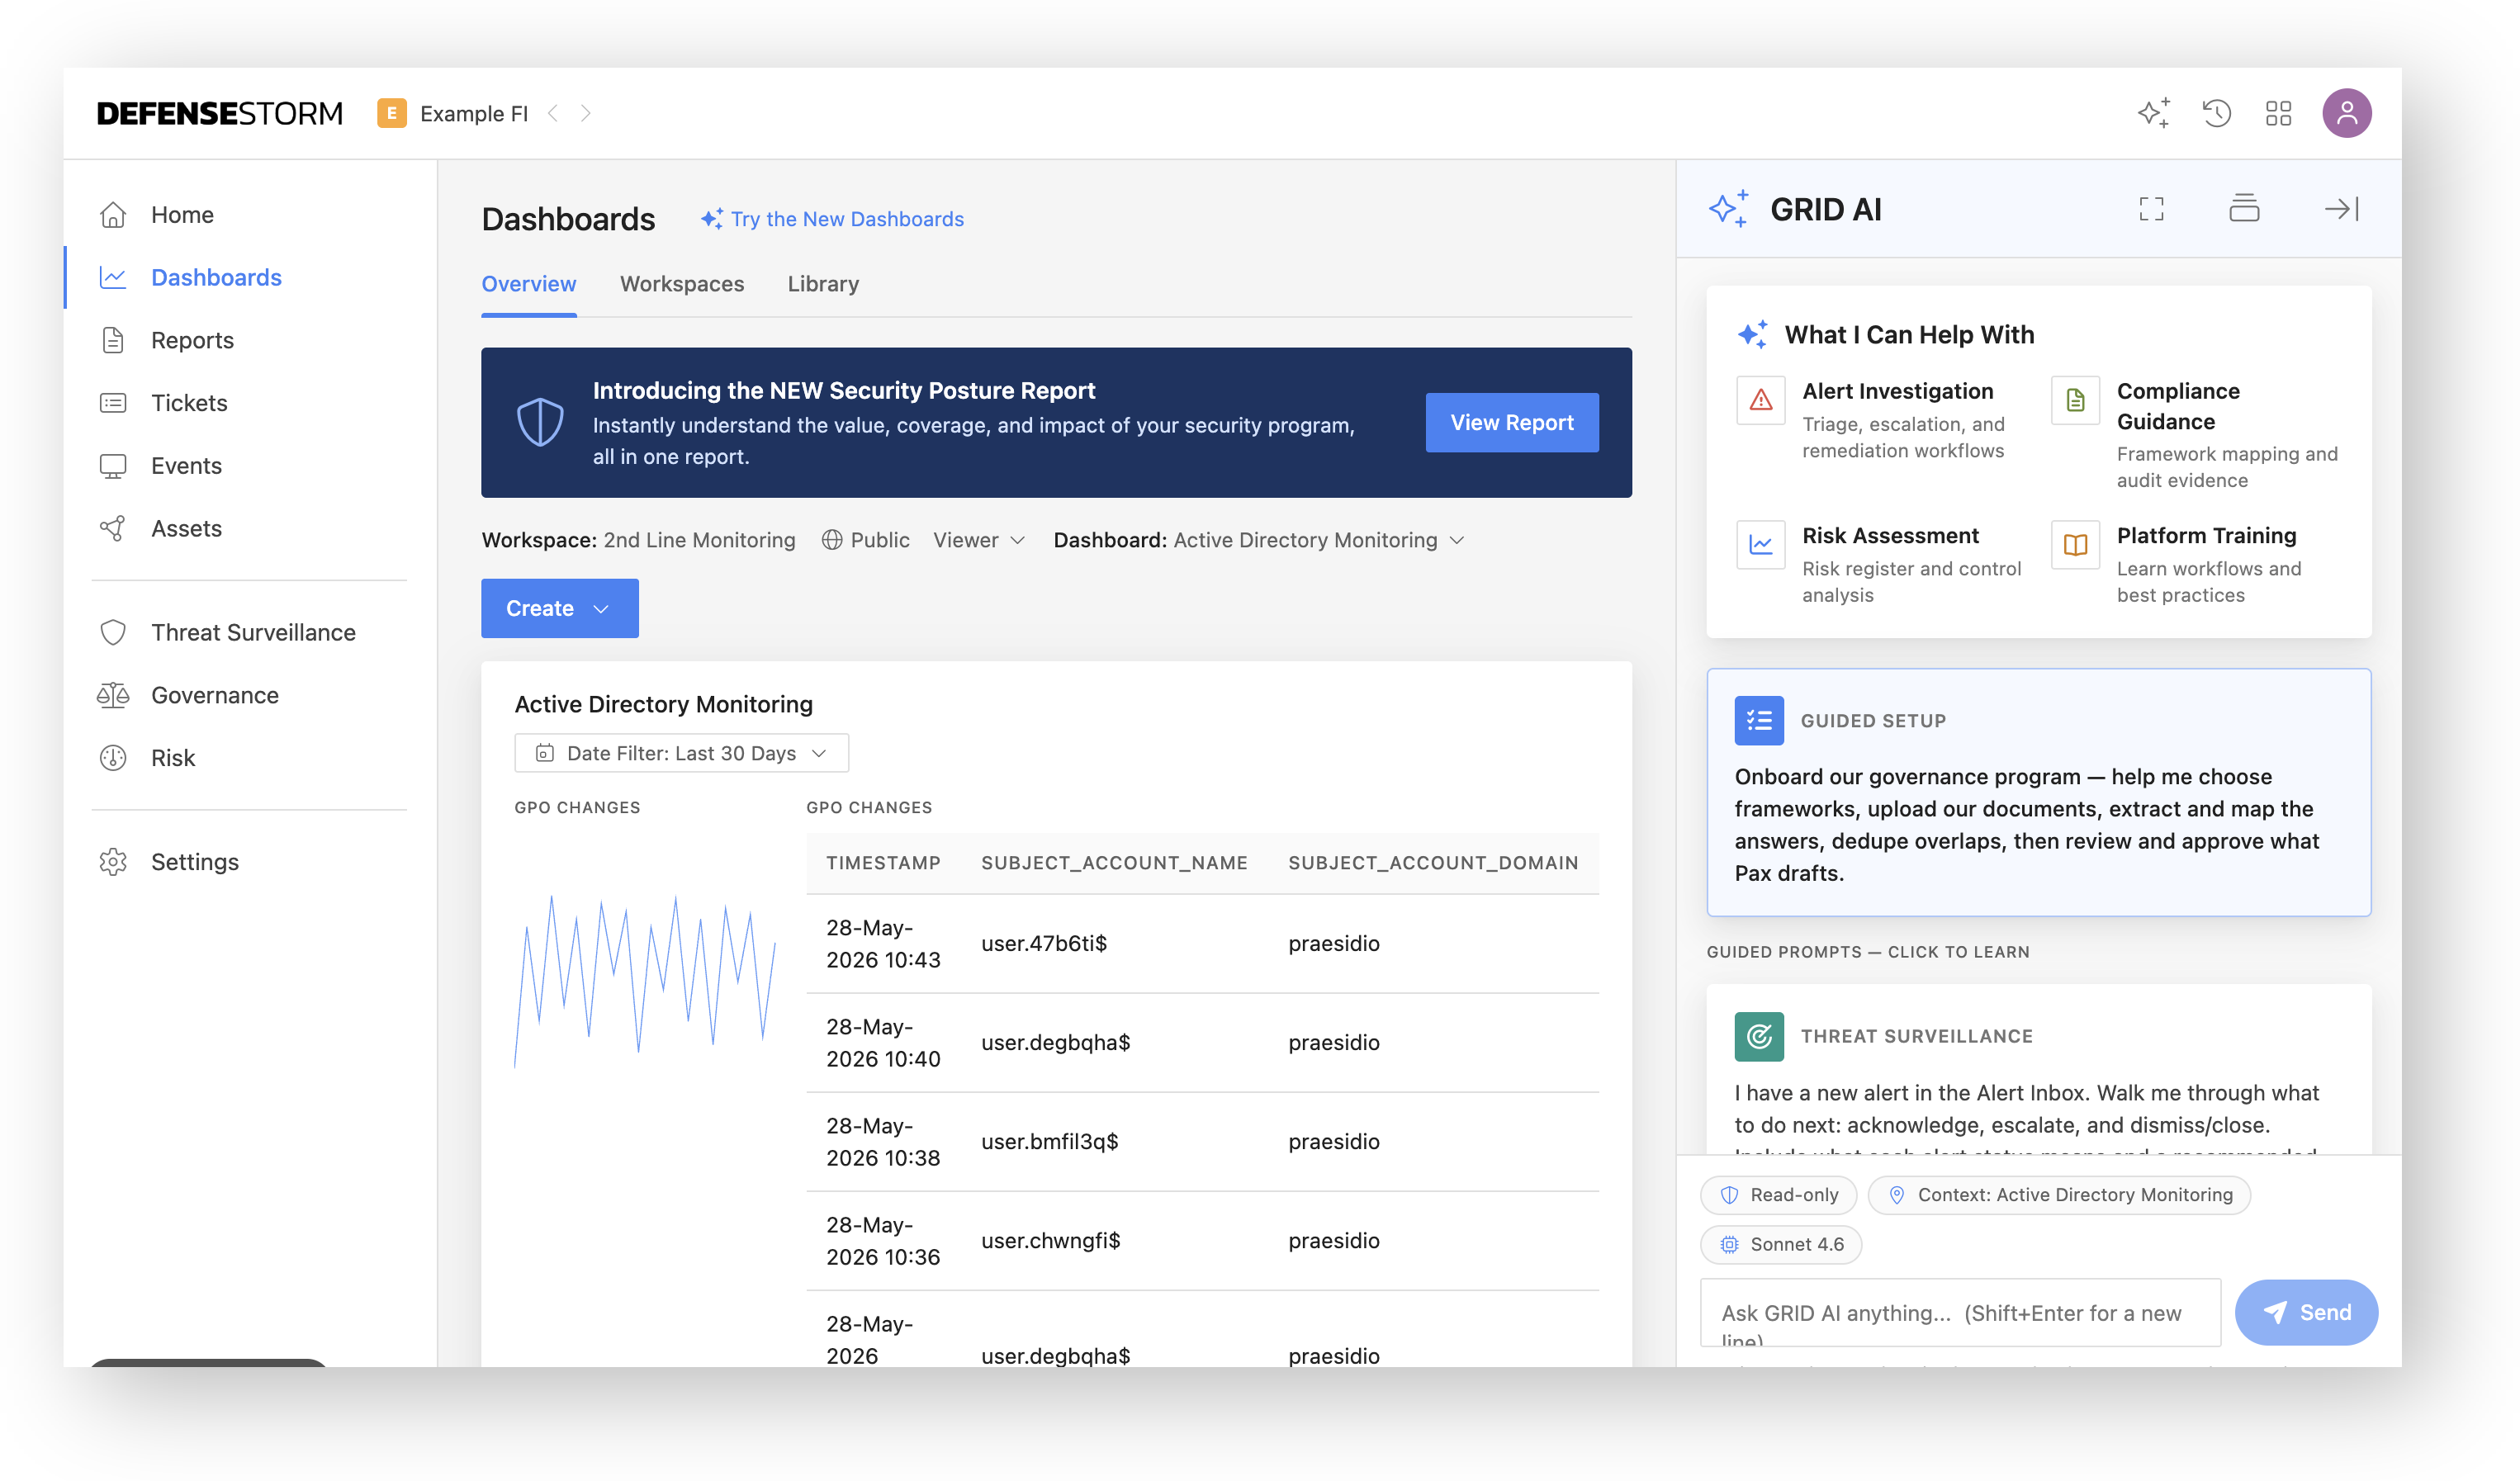Open the Threat Surveillance guided prompt card
The width and height of the screenshot is (2520, 1481).
[2038, 1070]
